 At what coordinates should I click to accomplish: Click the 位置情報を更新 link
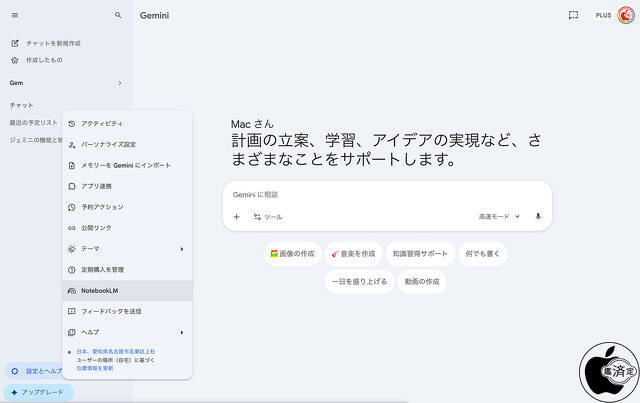[x=94, y=368]
